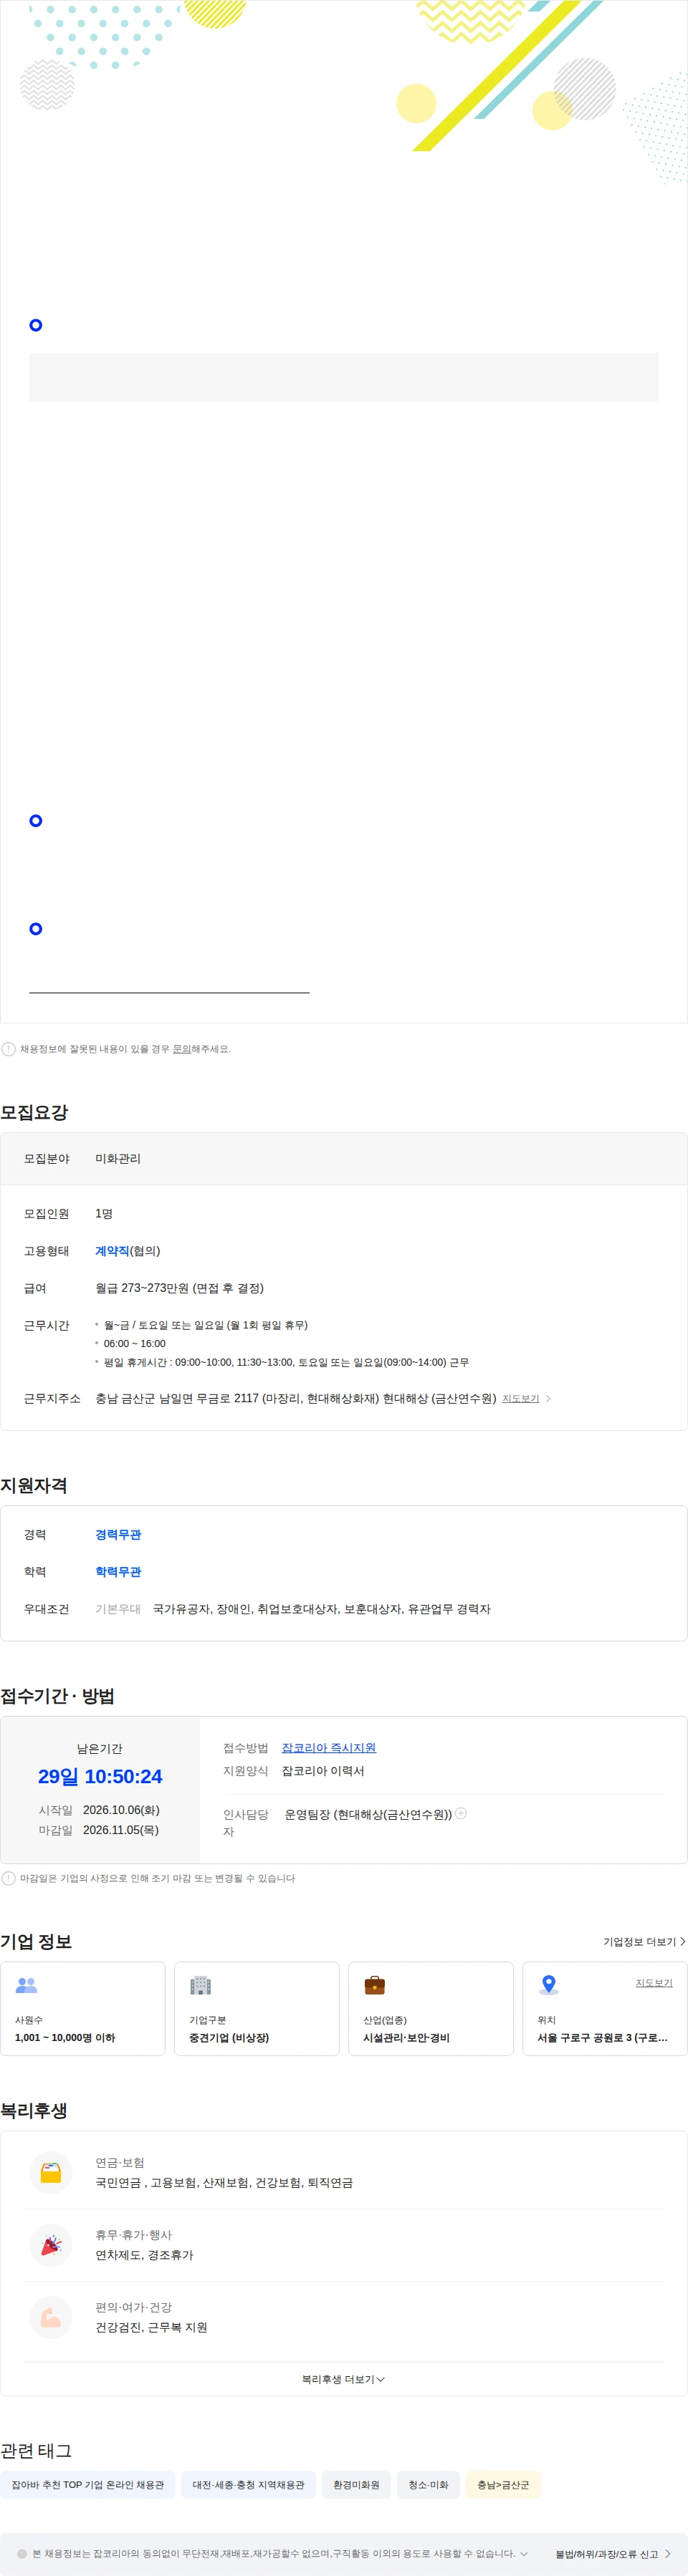
Task: Click the gray box in the posting image
Action: (x=343, y=377)
